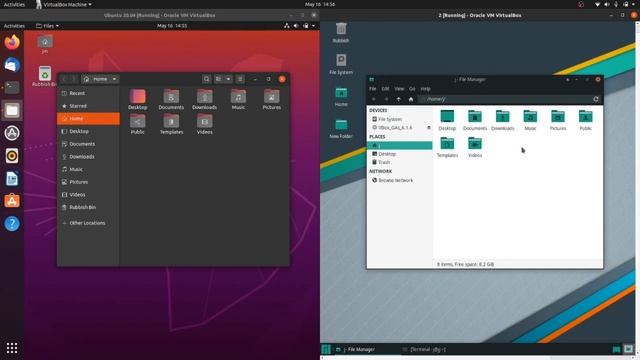Screen dimensions: 640x360
Task: Select Pictures in Nautilus sidebar
Action: pyautogui.click(x=89, y=182)
